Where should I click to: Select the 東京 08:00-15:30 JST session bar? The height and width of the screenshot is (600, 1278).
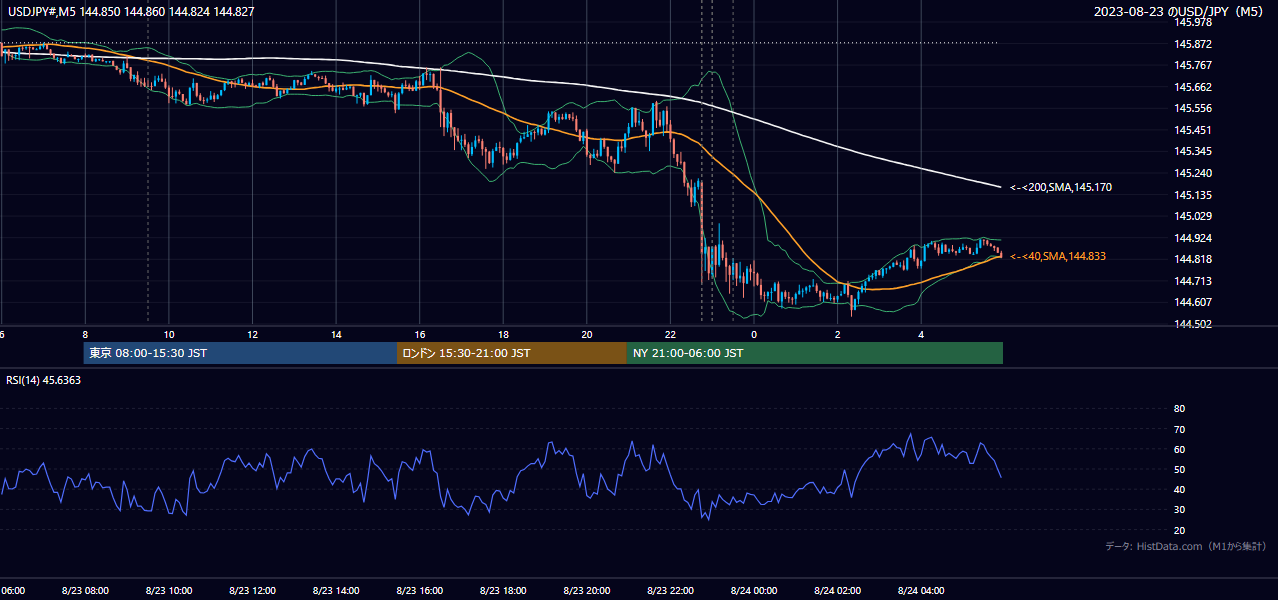[240, 353]
